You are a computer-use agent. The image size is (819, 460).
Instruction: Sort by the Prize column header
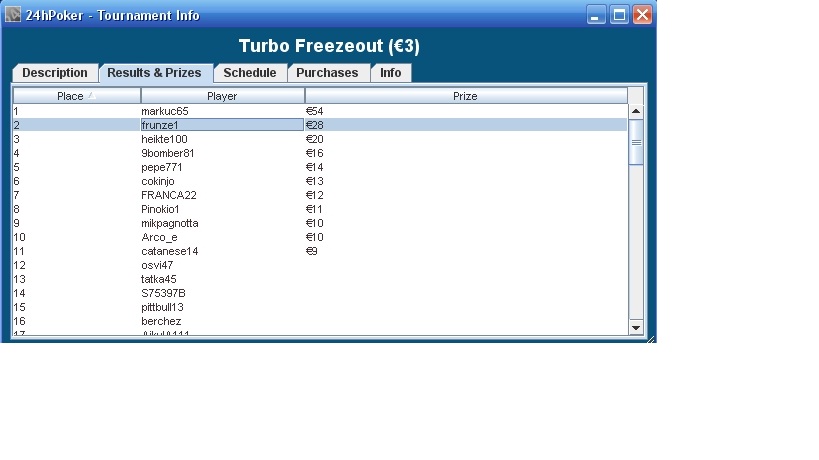tap(466, 96)
